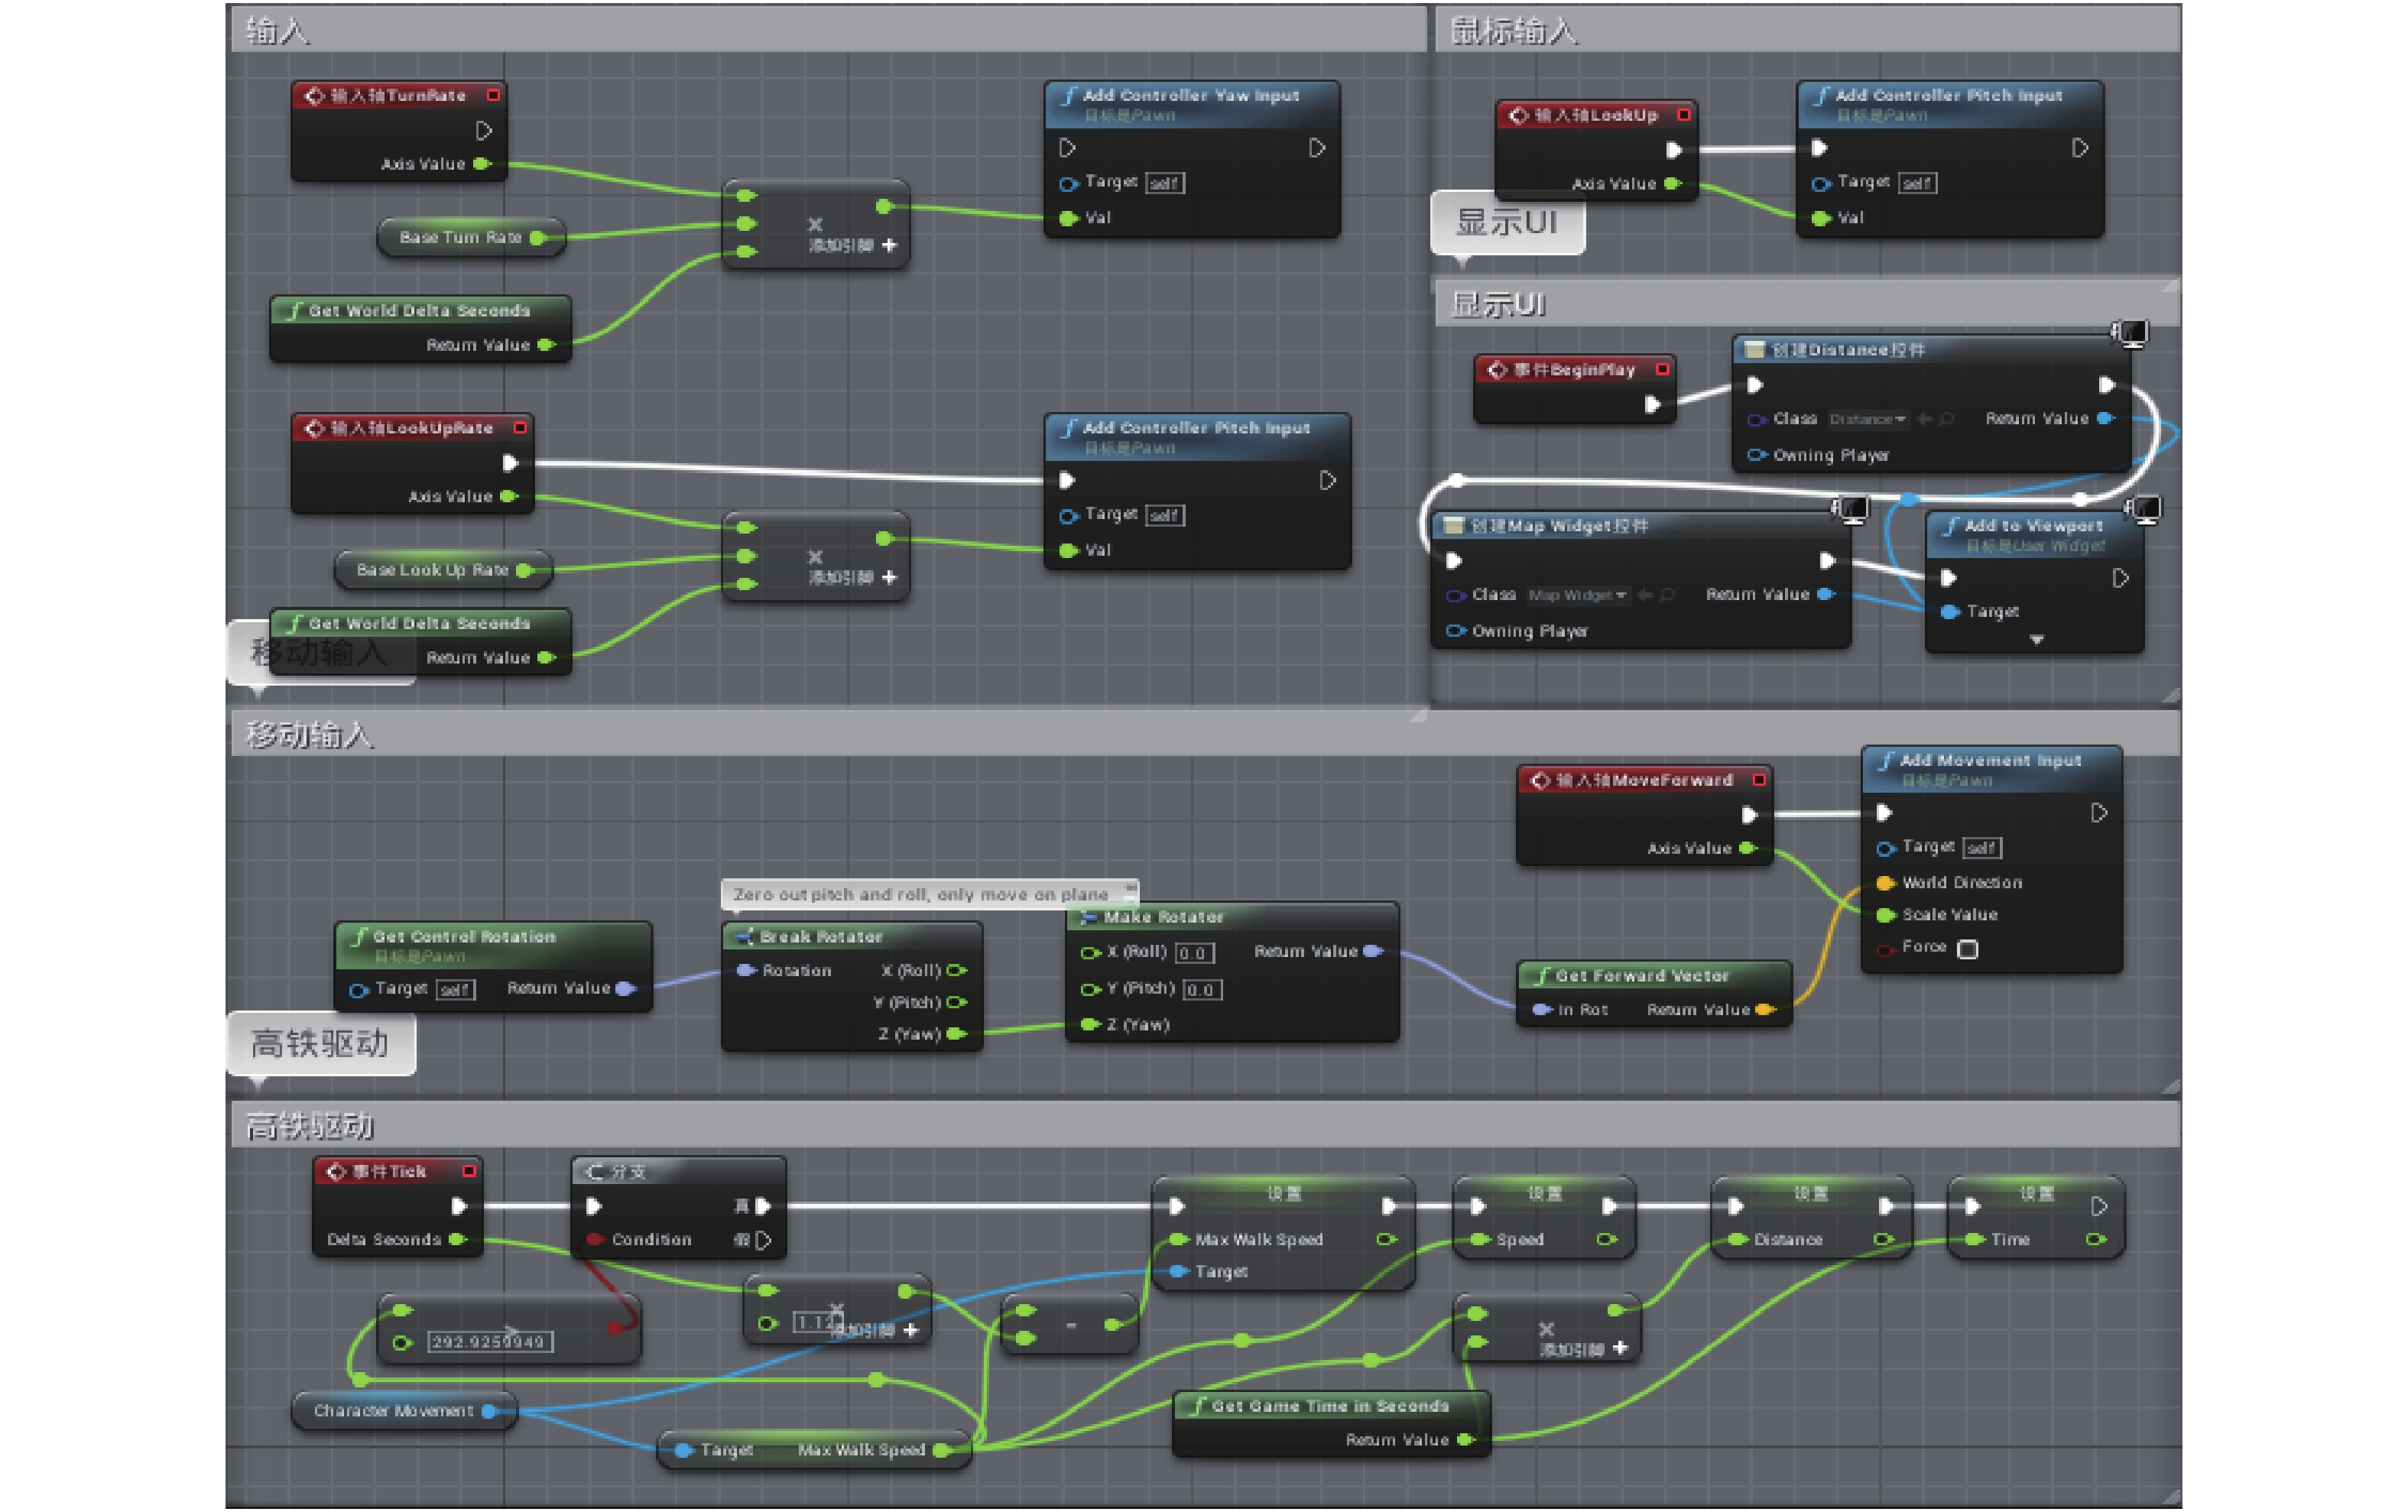Click the 输入轴MoveForward event node icon
Viewport: 2408px width, 1512px height.
tap(1540, 780)
